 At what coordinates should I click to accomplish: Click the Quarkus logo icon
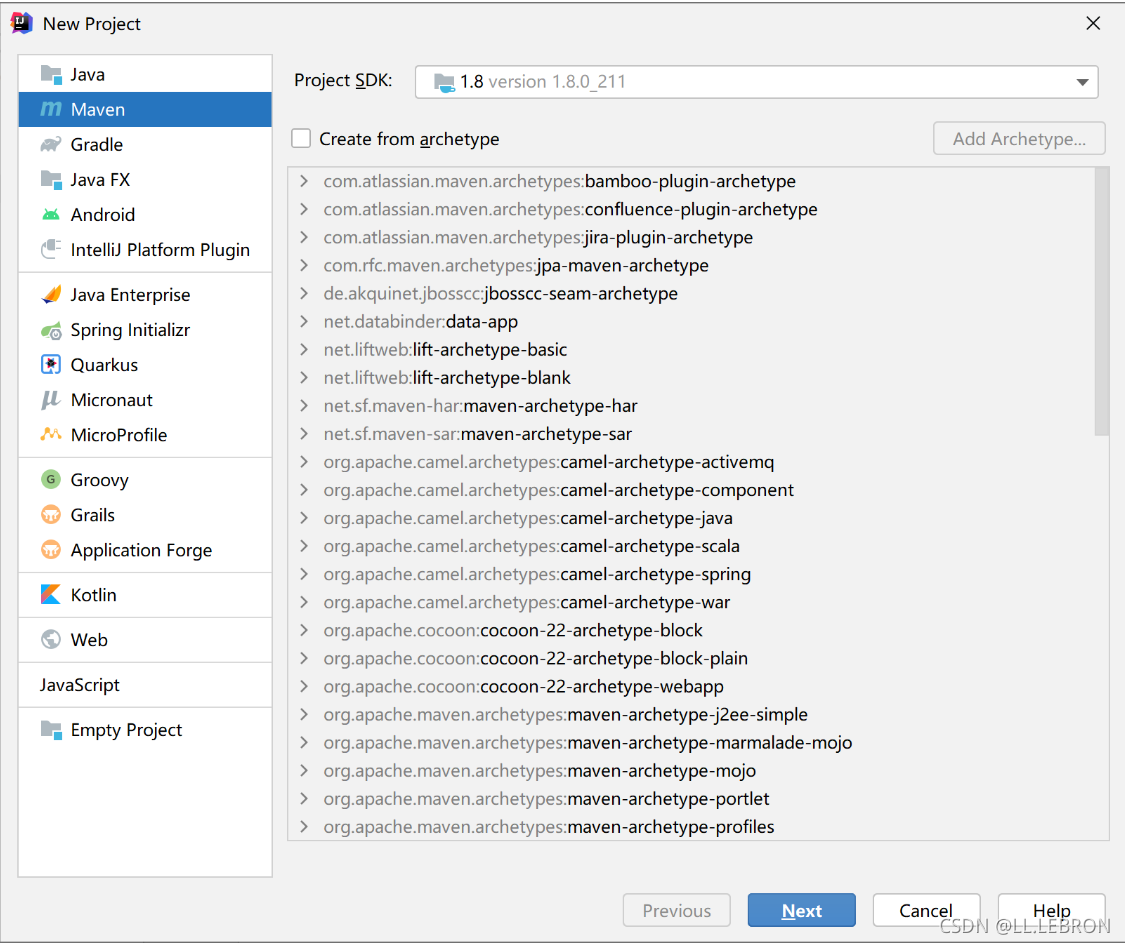[x=51, y=365]
